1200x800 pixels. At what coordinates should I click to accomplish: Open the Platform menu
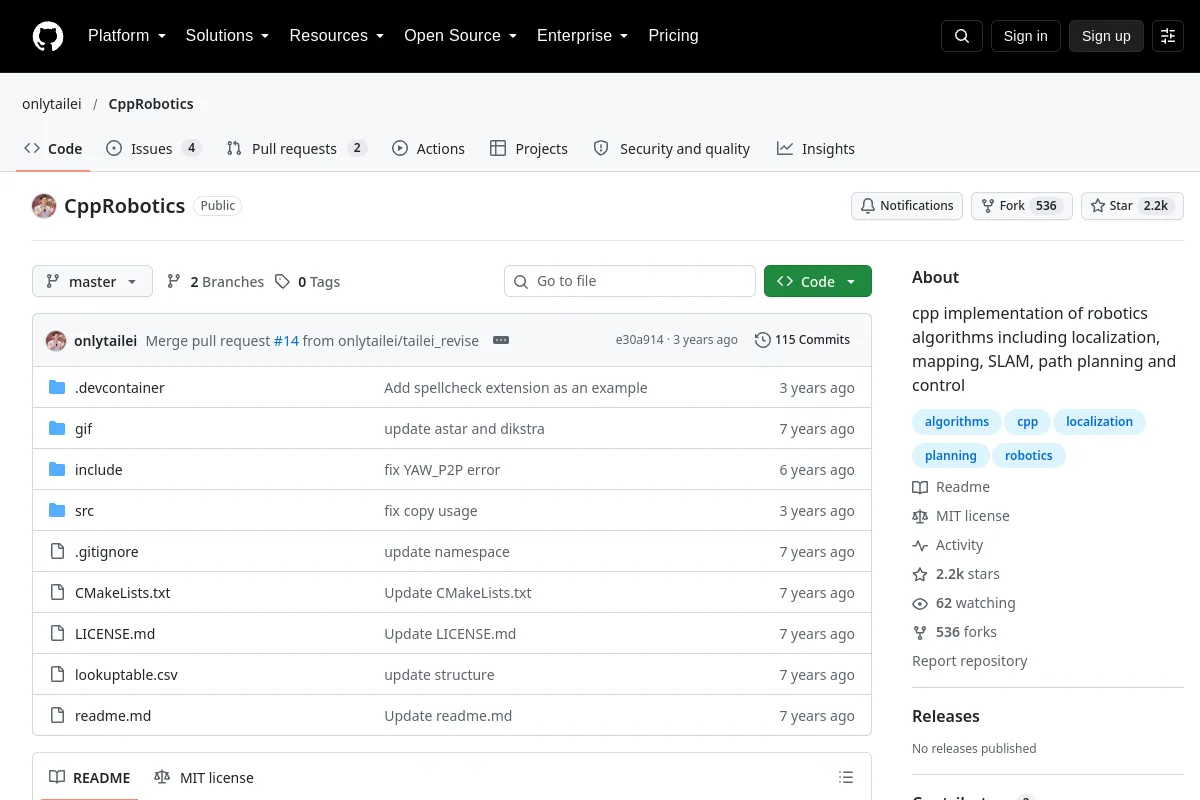(x=127, y=36)
